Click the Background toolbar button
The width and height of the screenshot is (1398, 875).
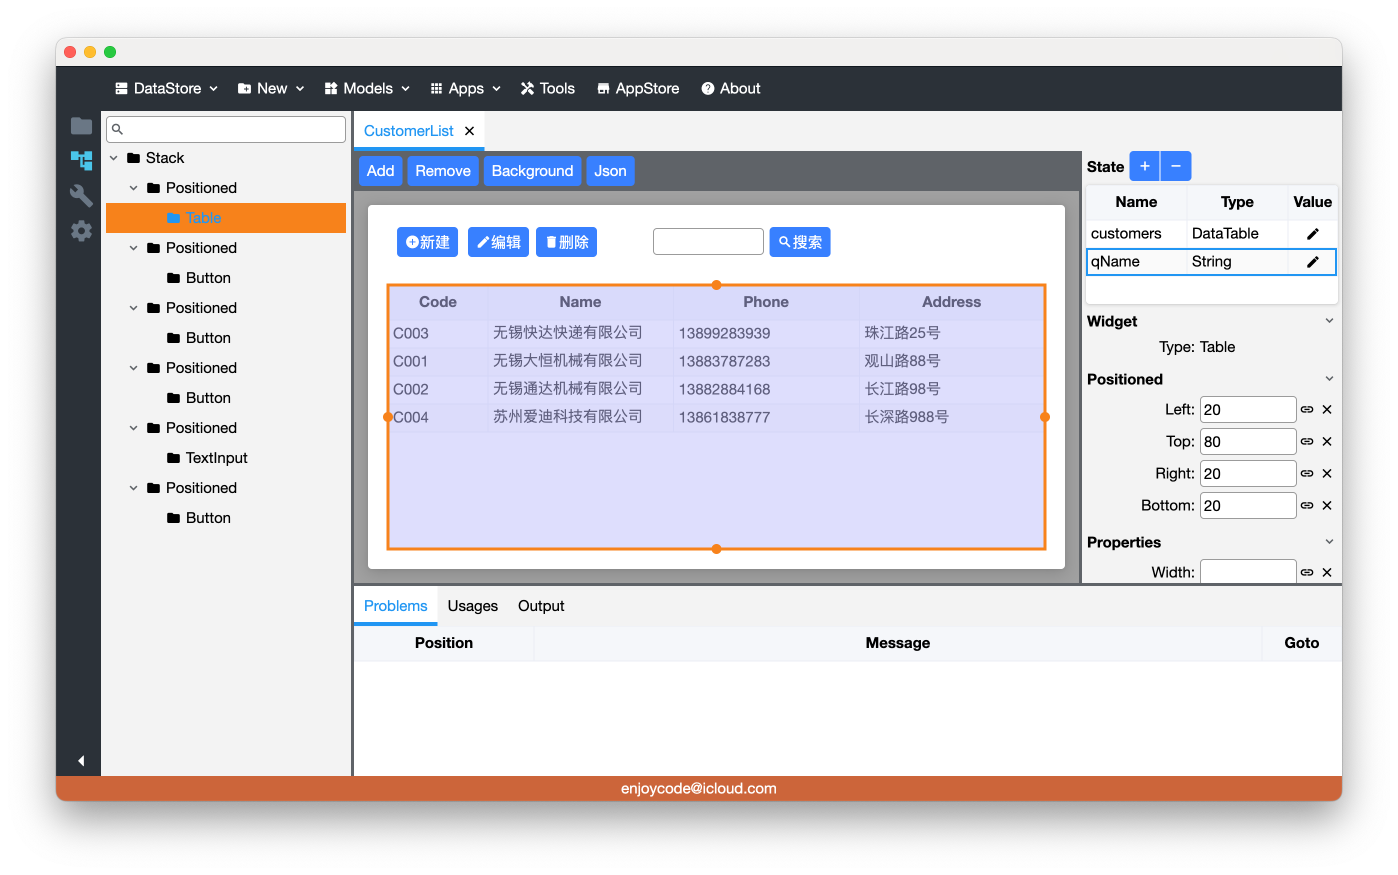click(x=532, y=171)
